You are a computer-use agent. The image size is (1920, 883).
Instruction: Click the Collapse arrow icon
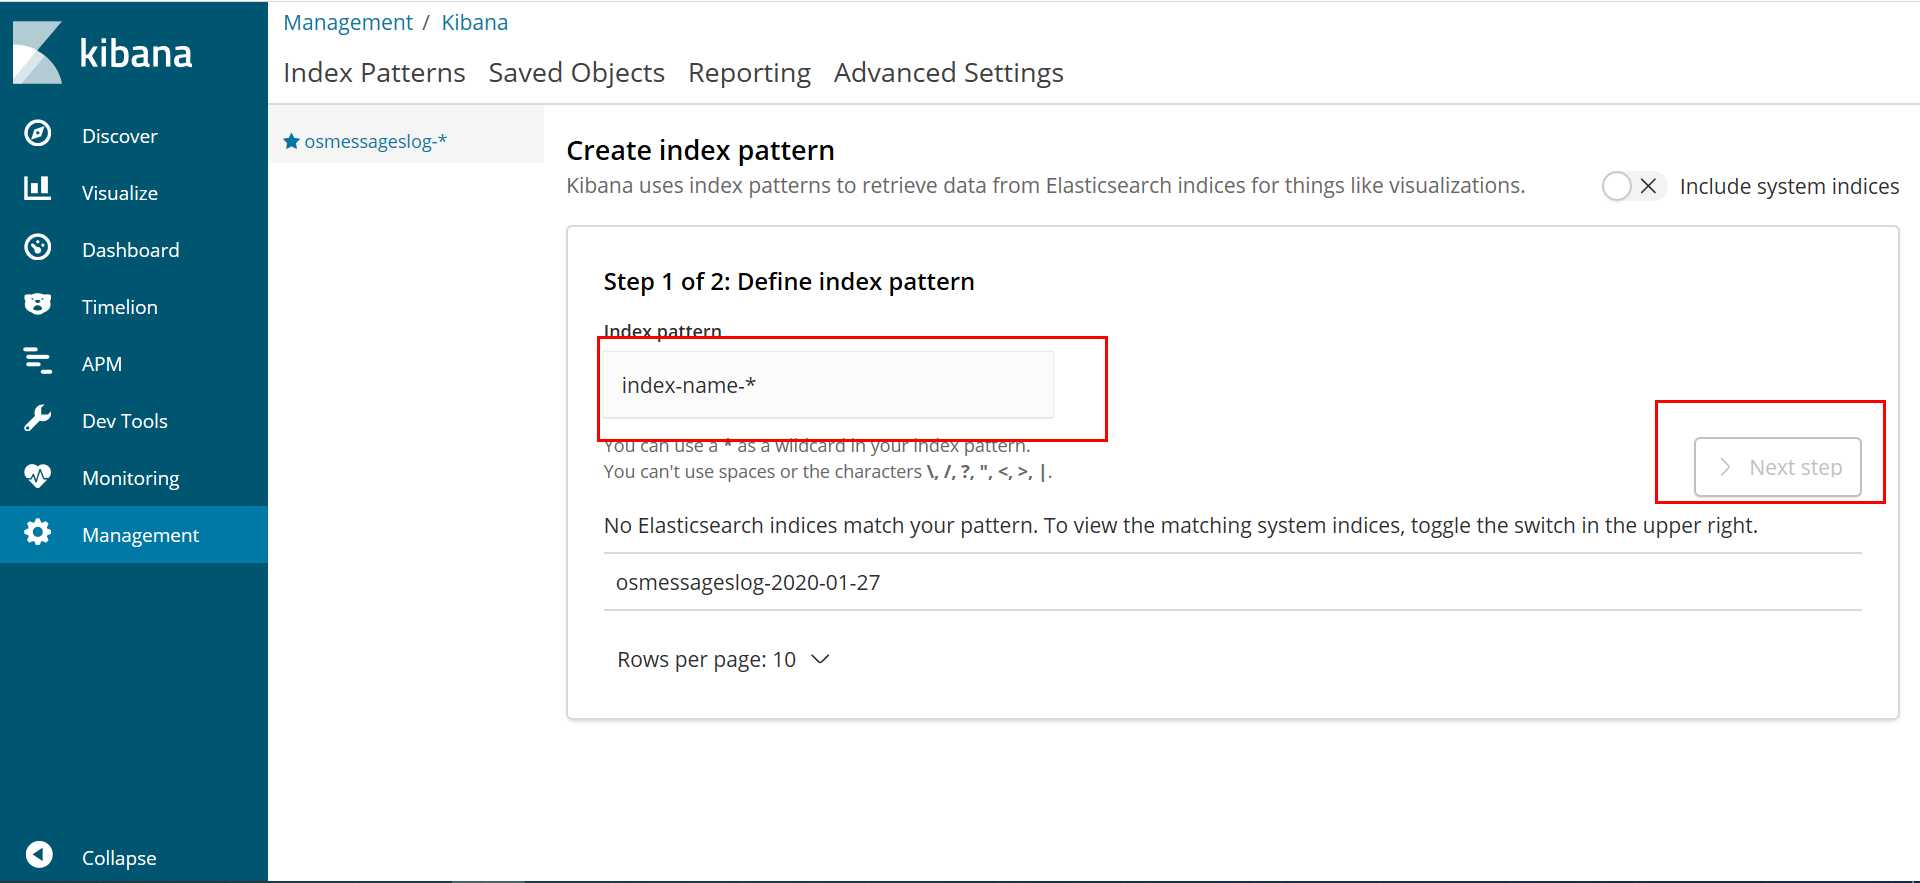click(x=39, y=854)
